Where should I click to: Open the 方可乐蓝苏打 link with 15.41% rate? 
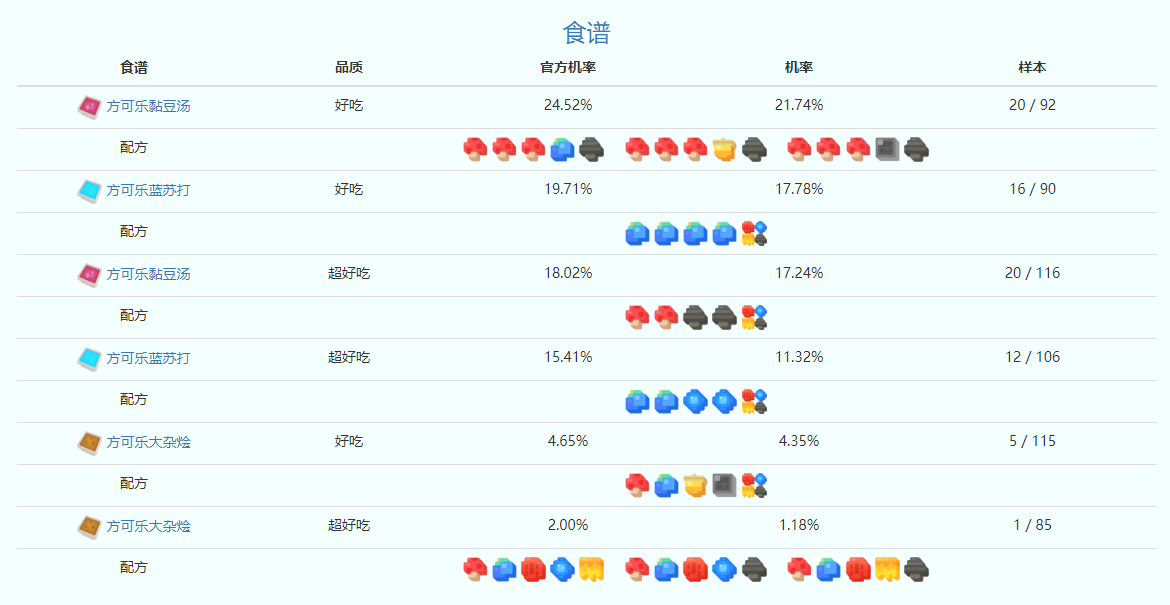[x=148, y=358]
